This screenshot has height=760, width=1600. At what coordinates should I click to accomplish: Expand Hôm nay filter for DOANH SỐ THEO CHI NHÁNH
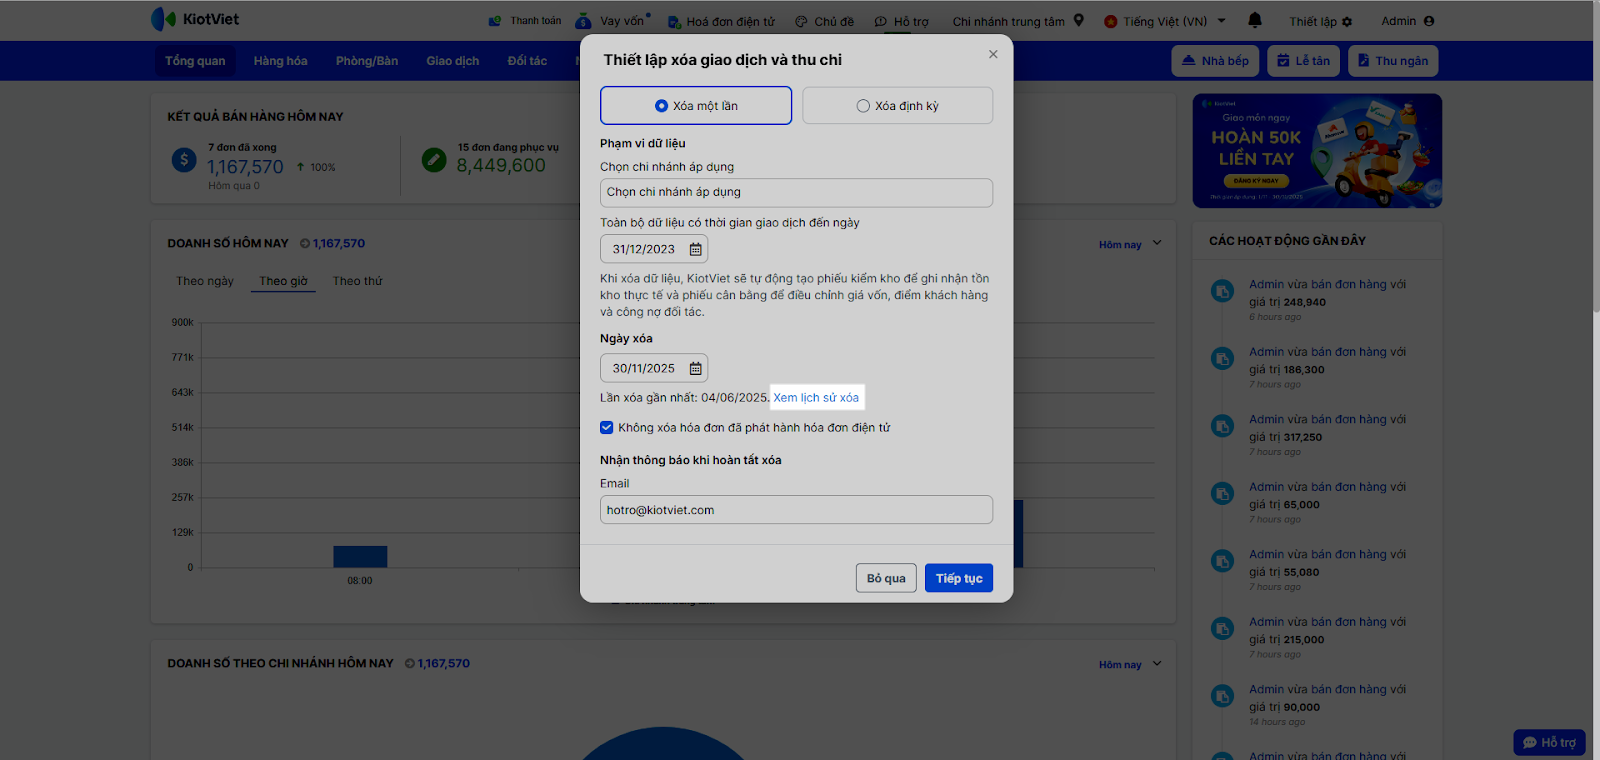(x=1130, y=664)
